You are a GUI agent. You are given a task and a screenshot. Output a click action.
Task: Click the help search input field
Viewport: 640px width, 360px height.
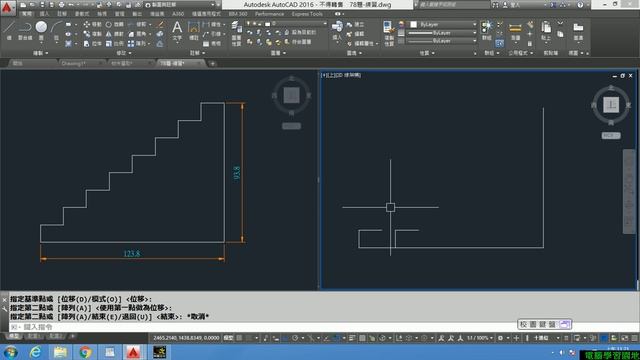[454, 5]
